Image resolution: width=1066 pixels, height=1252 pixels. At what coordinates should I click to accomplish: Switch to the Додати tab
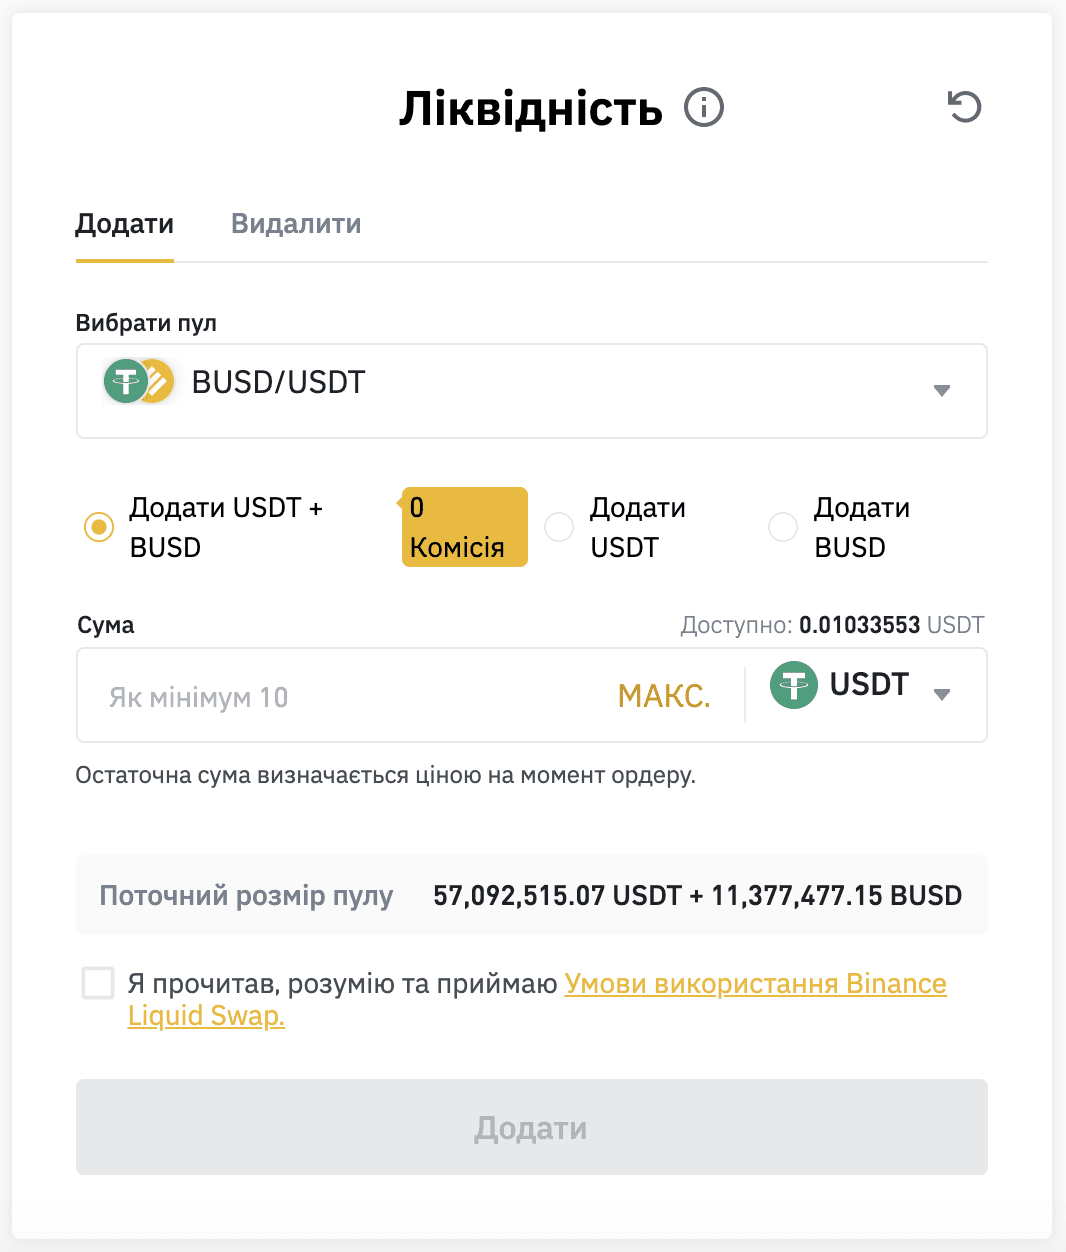[125, 223]
